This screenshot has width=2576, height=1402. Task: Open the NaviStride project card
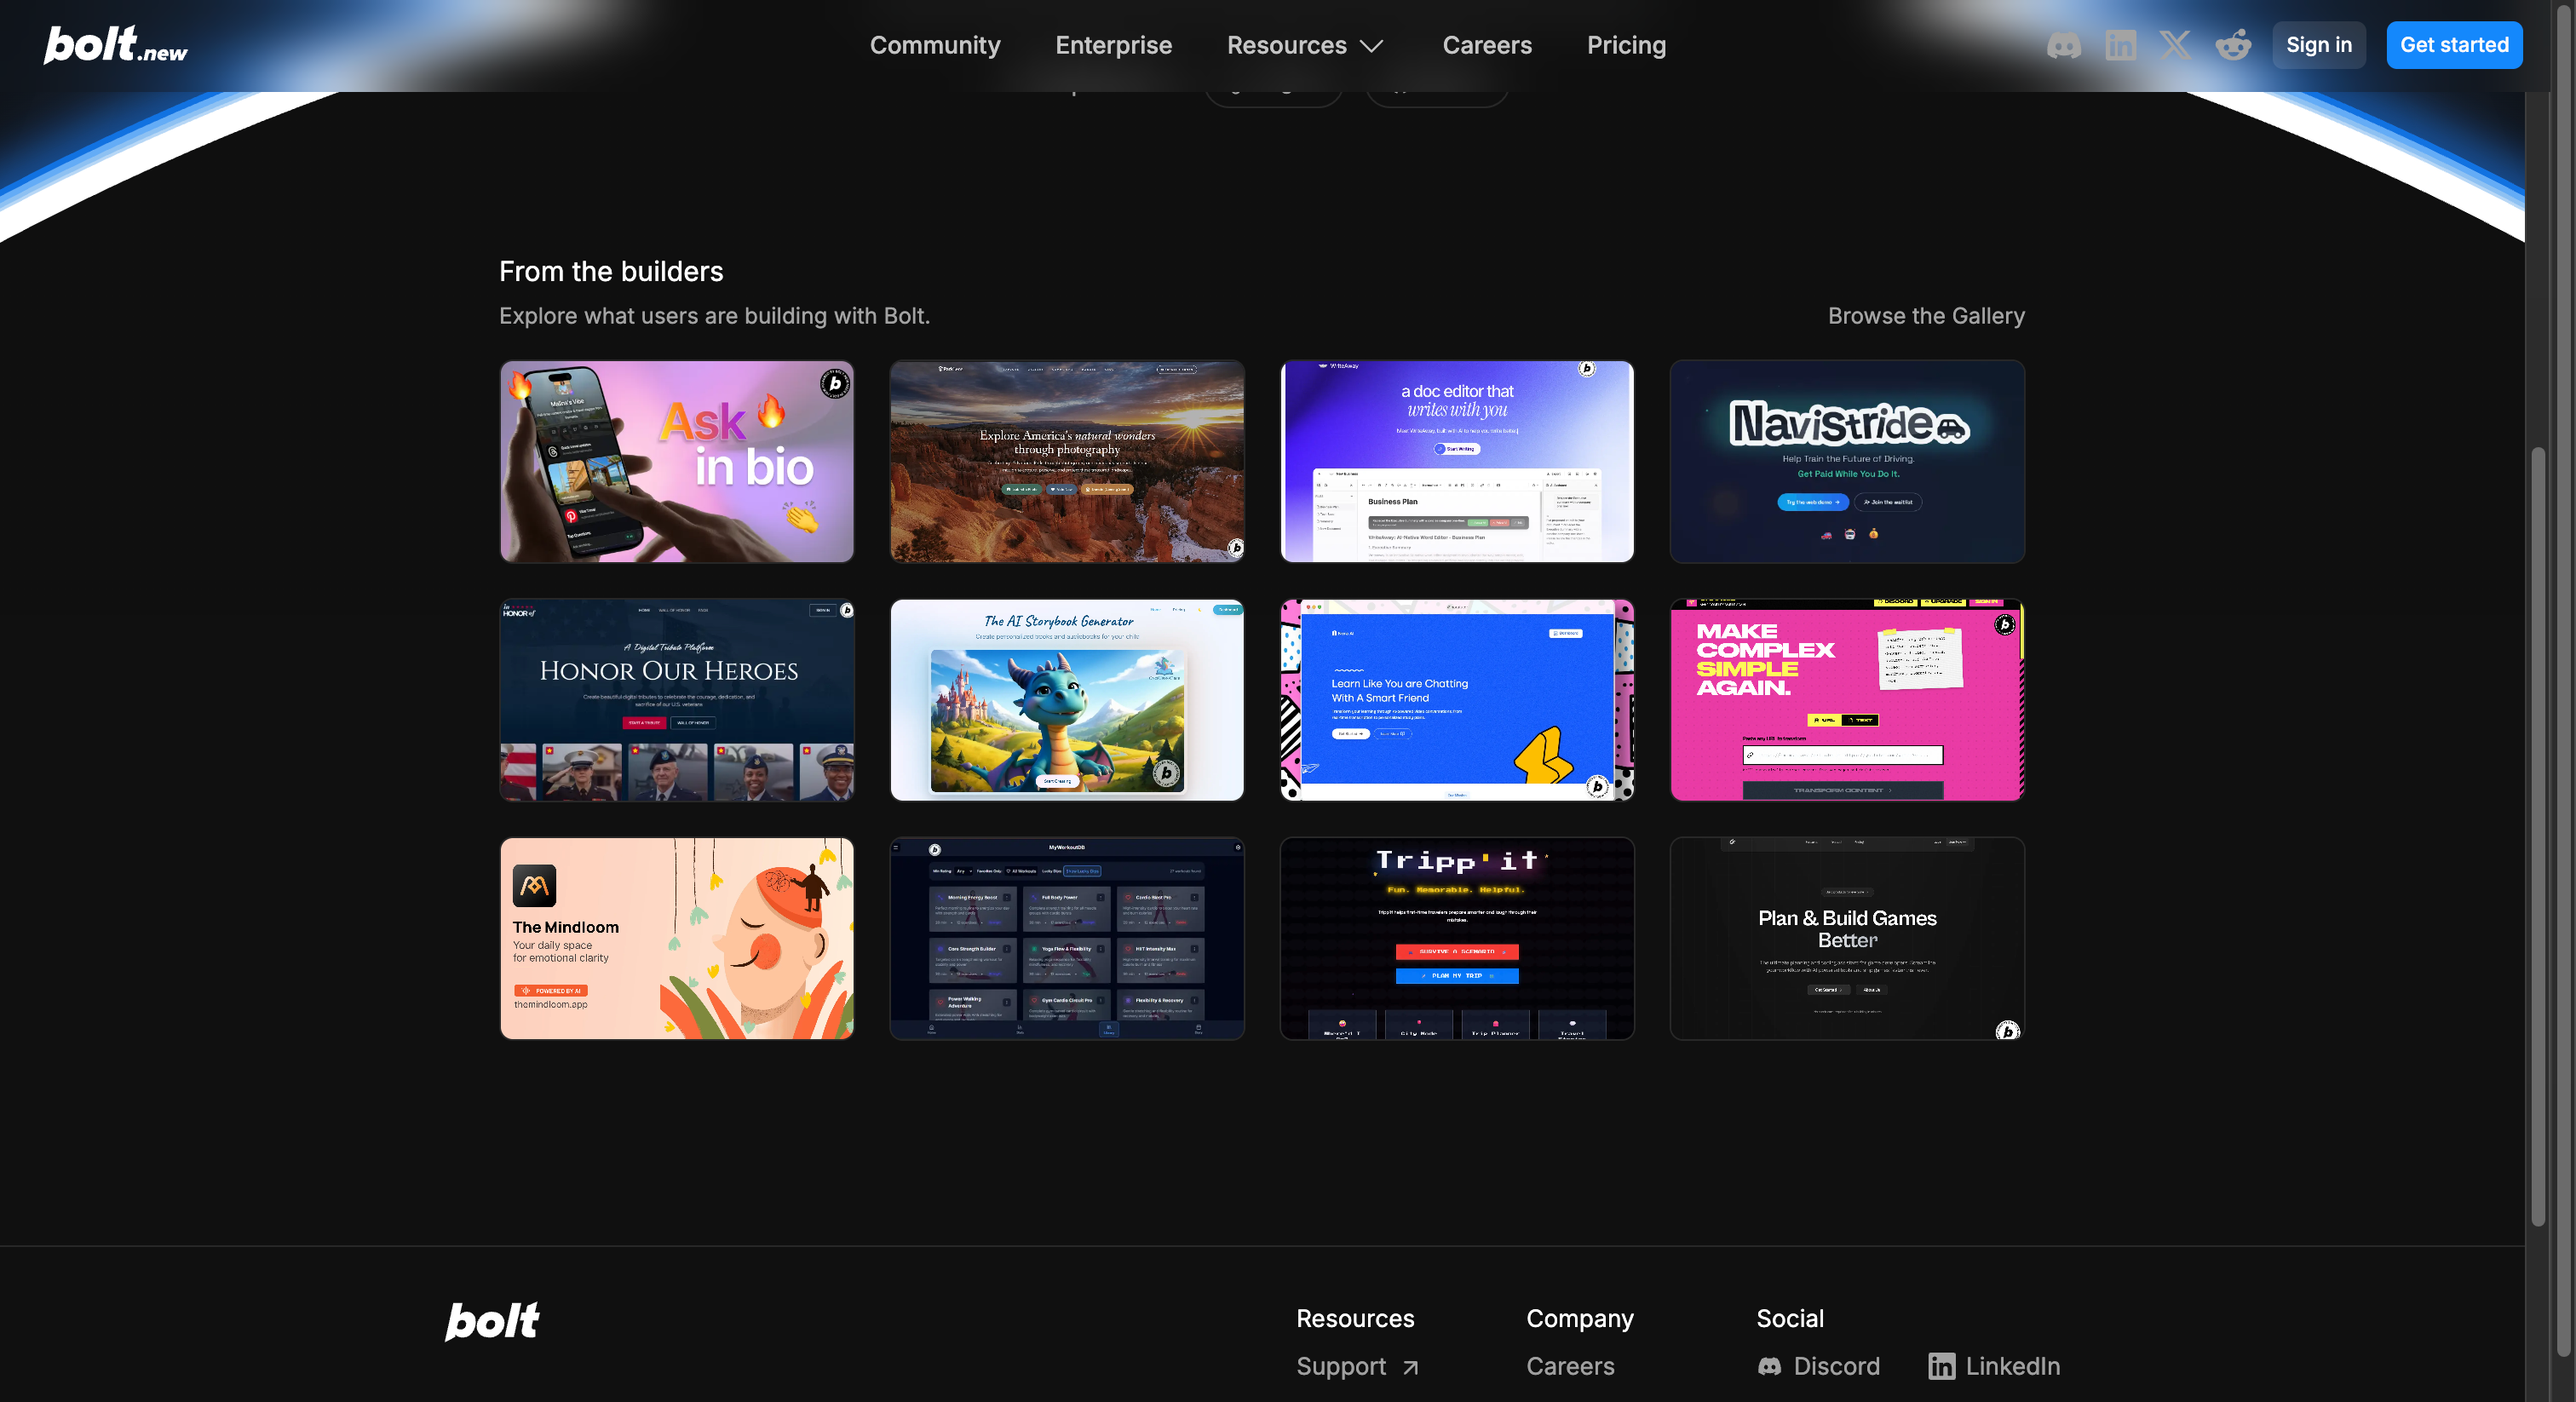(x=1847, y=462)
